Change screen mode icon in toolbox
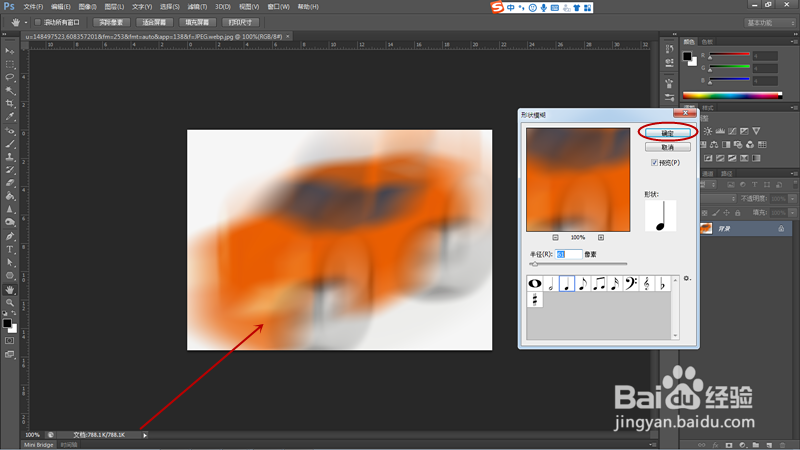 click(10, 354)
